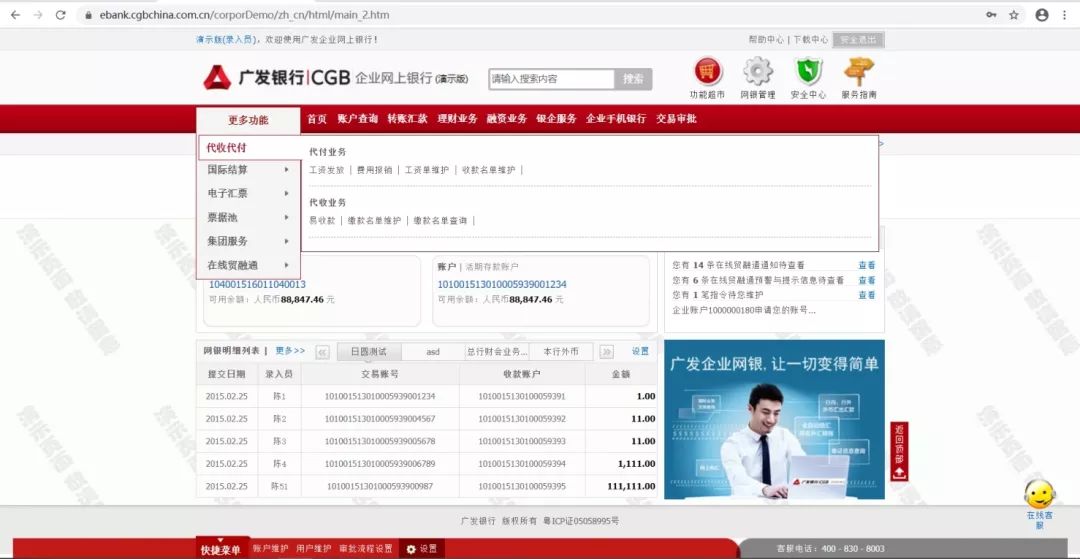The height and width of the screenshot is (559, 1080).
Task: Switch to 日圆测试 detail tab
Action: click(368, 352)
